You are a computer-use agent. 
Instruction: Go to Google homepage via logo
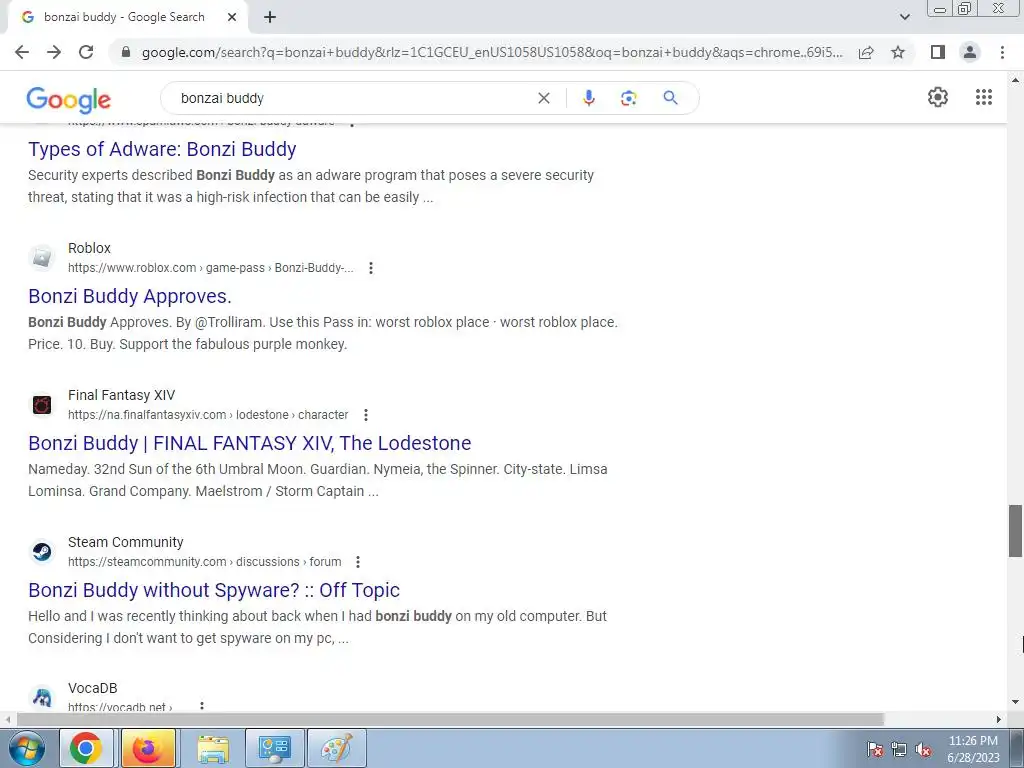69,99
